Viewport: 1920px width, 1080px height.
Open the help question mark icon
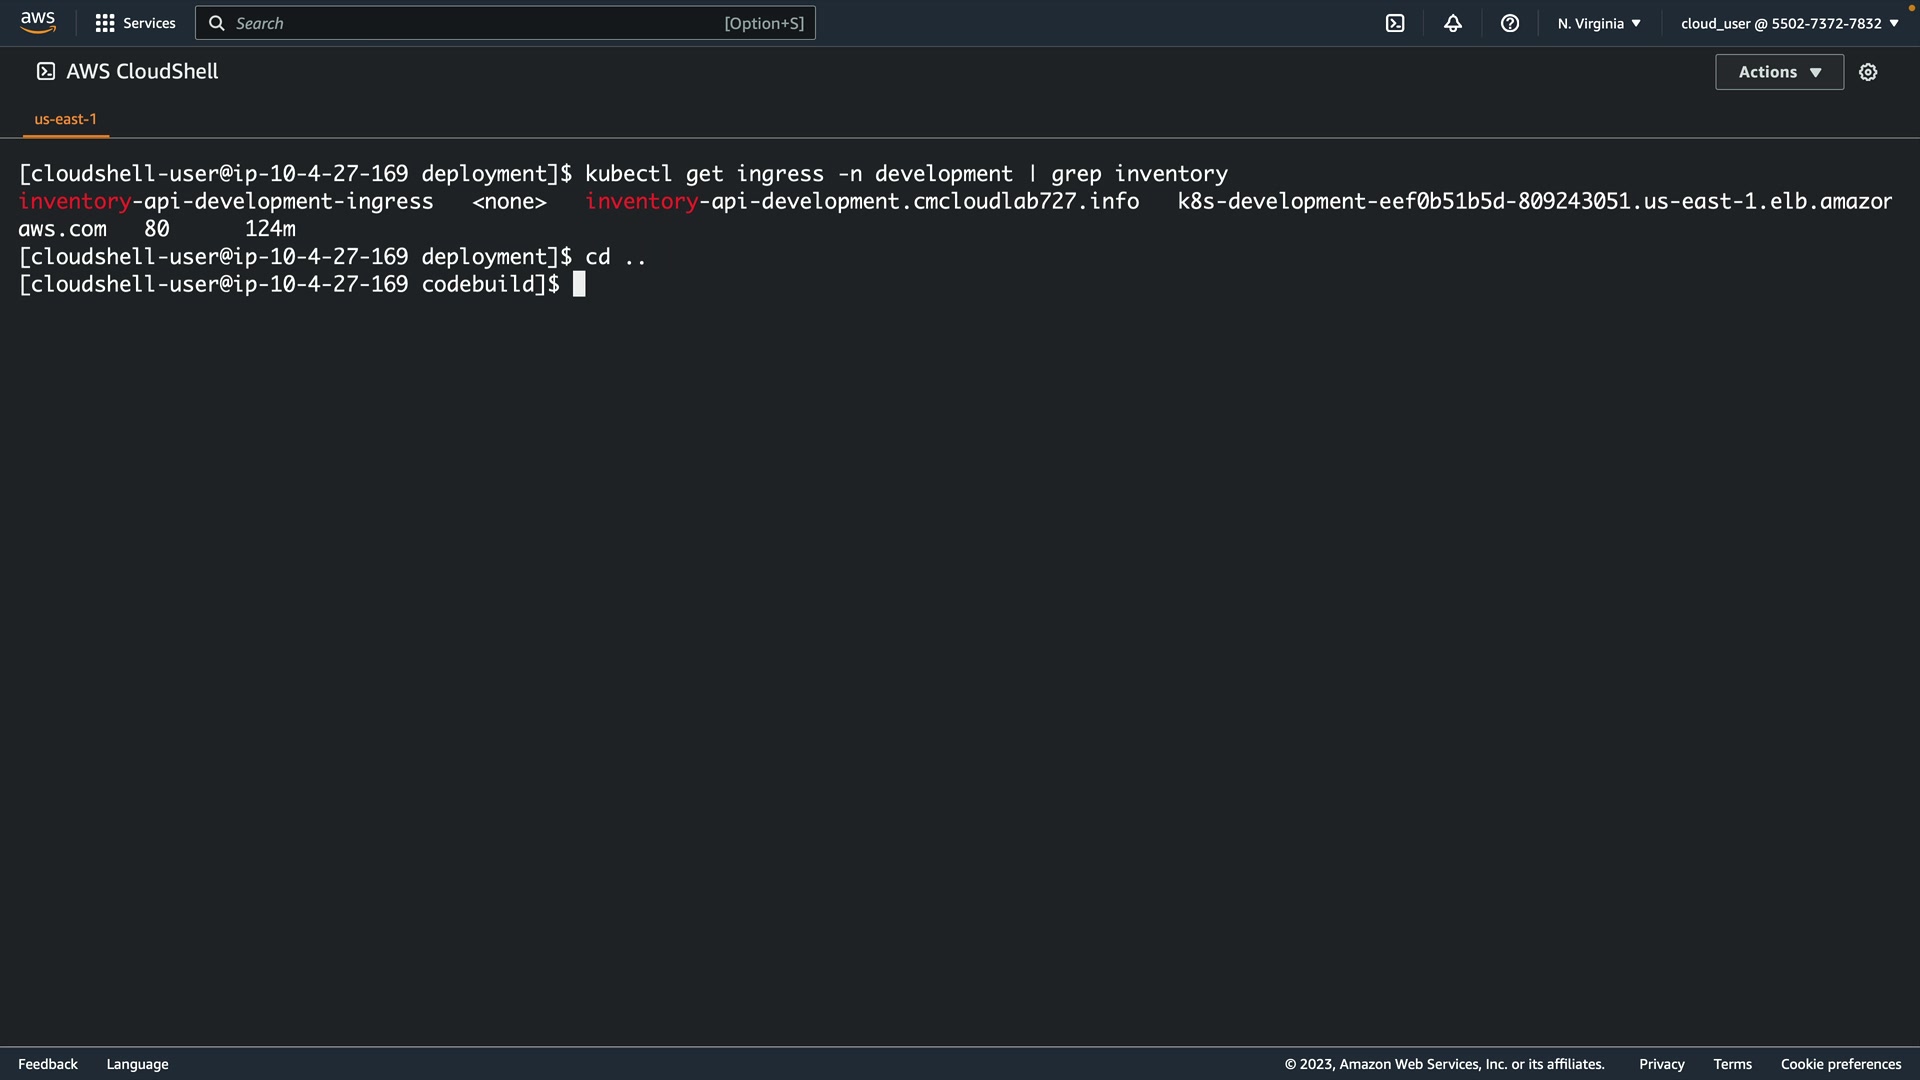point(1510,23)
